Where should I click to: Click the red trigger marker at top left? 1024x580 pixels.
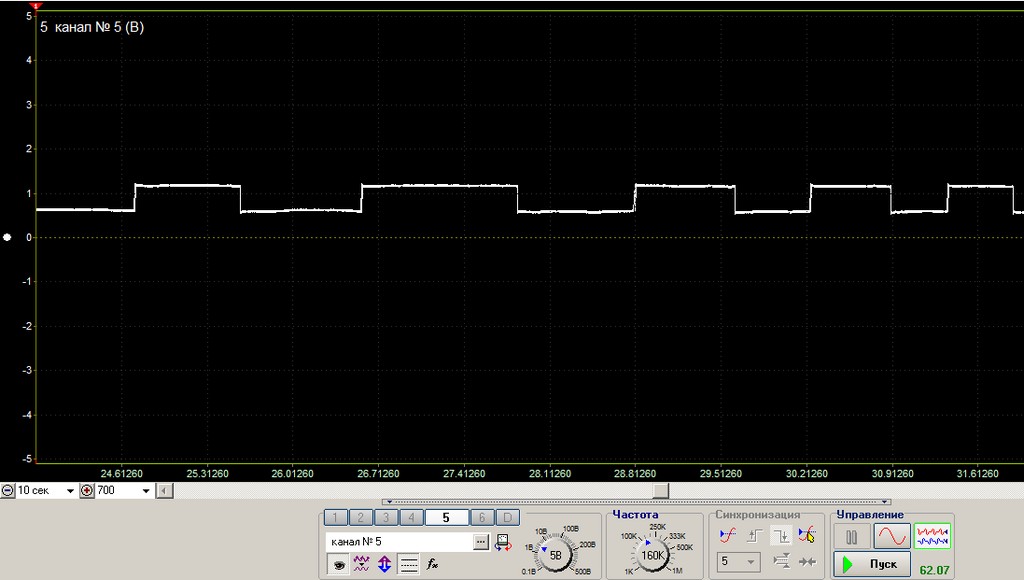pos(36,6)
